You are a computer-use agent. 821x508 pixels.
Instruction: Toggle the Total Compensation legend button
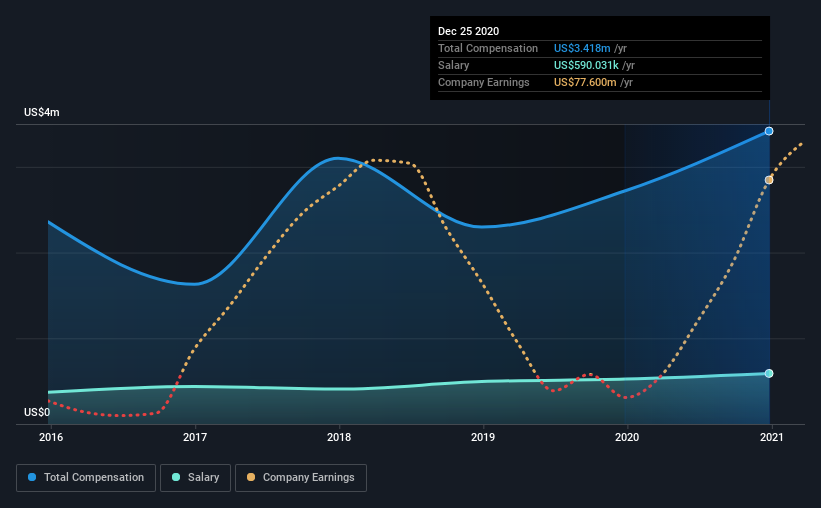click(x=86, y=478)
